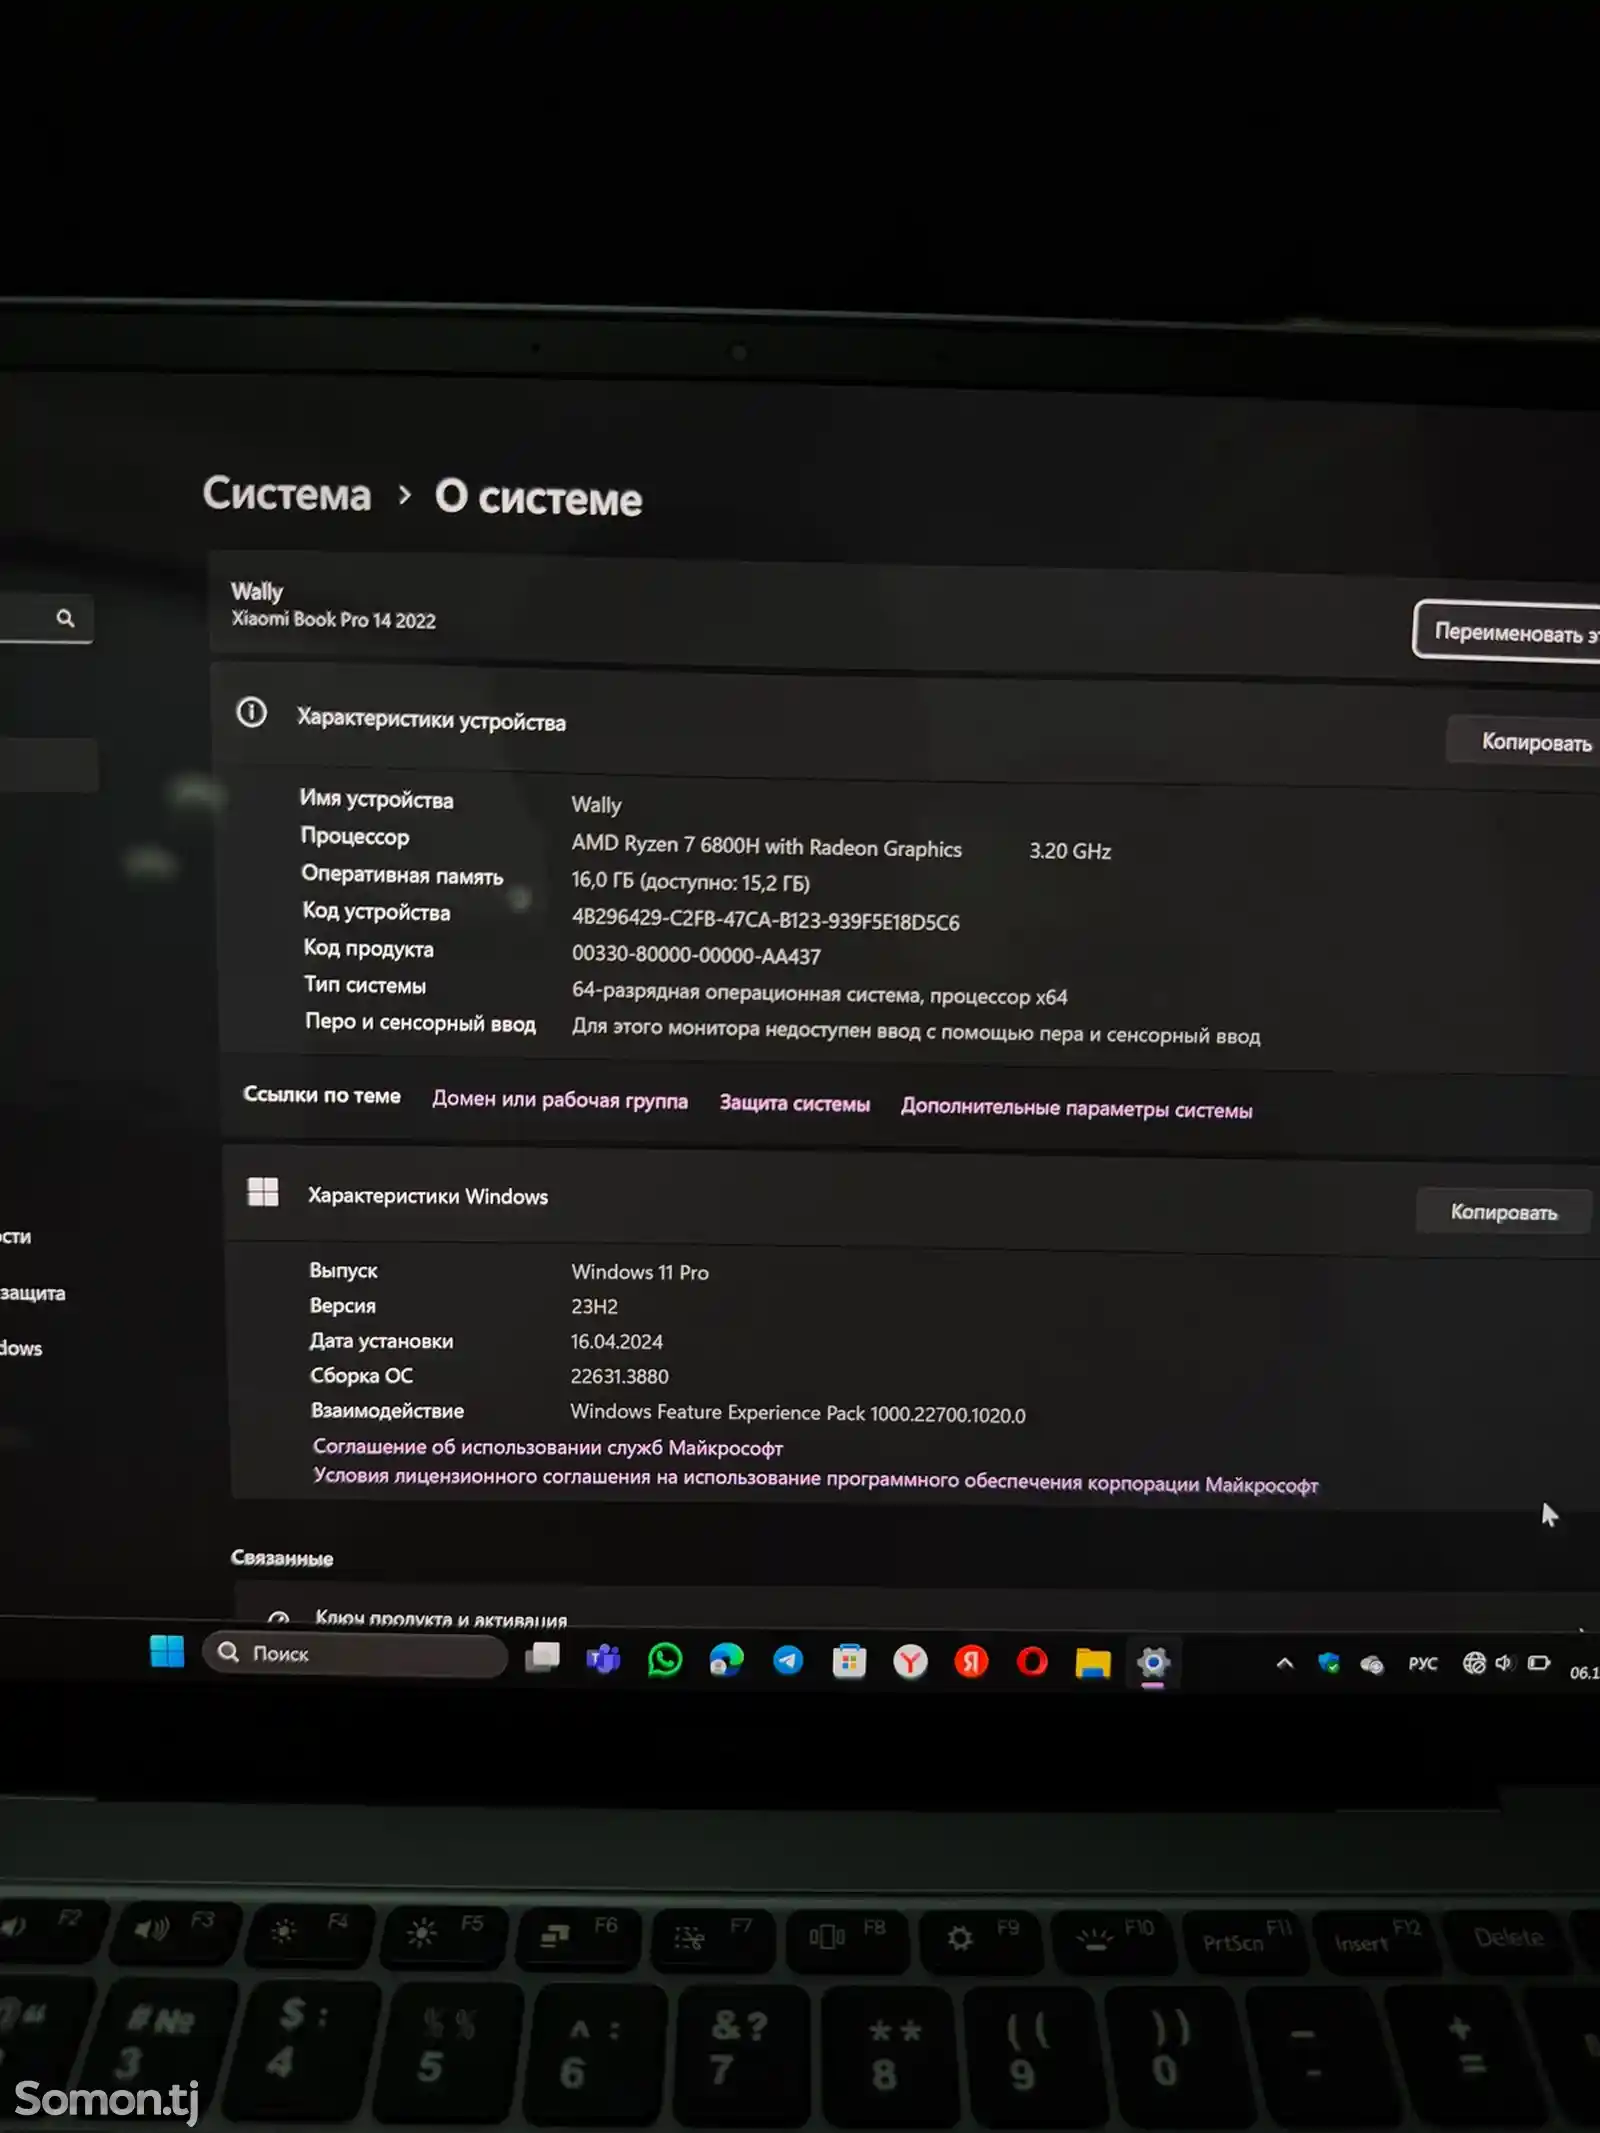Launch Opera browser from taskbar
The height and width of the screenshot is (2133, 1600).
tap(1032, 1662)
